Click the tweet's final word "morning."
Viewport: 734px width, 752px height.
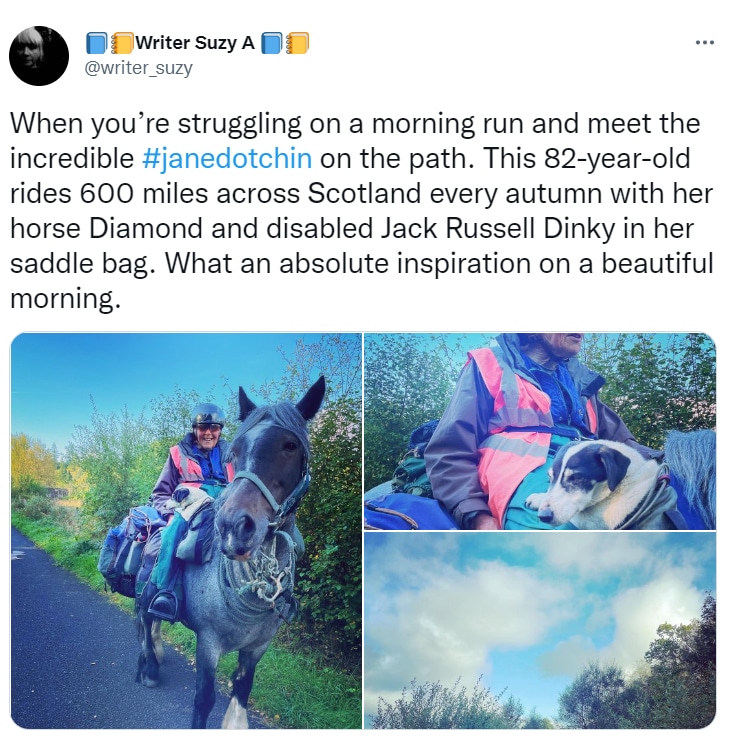pos(65,299)
